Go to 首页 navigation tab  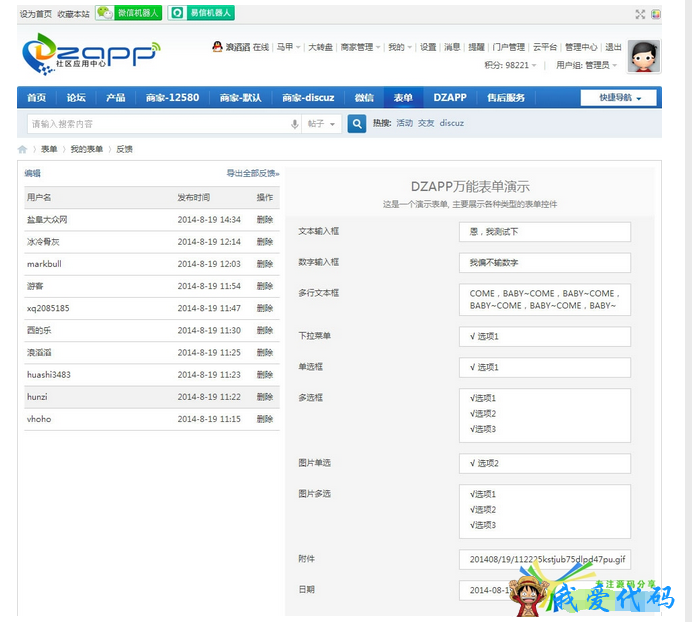(x=37, y=98)
